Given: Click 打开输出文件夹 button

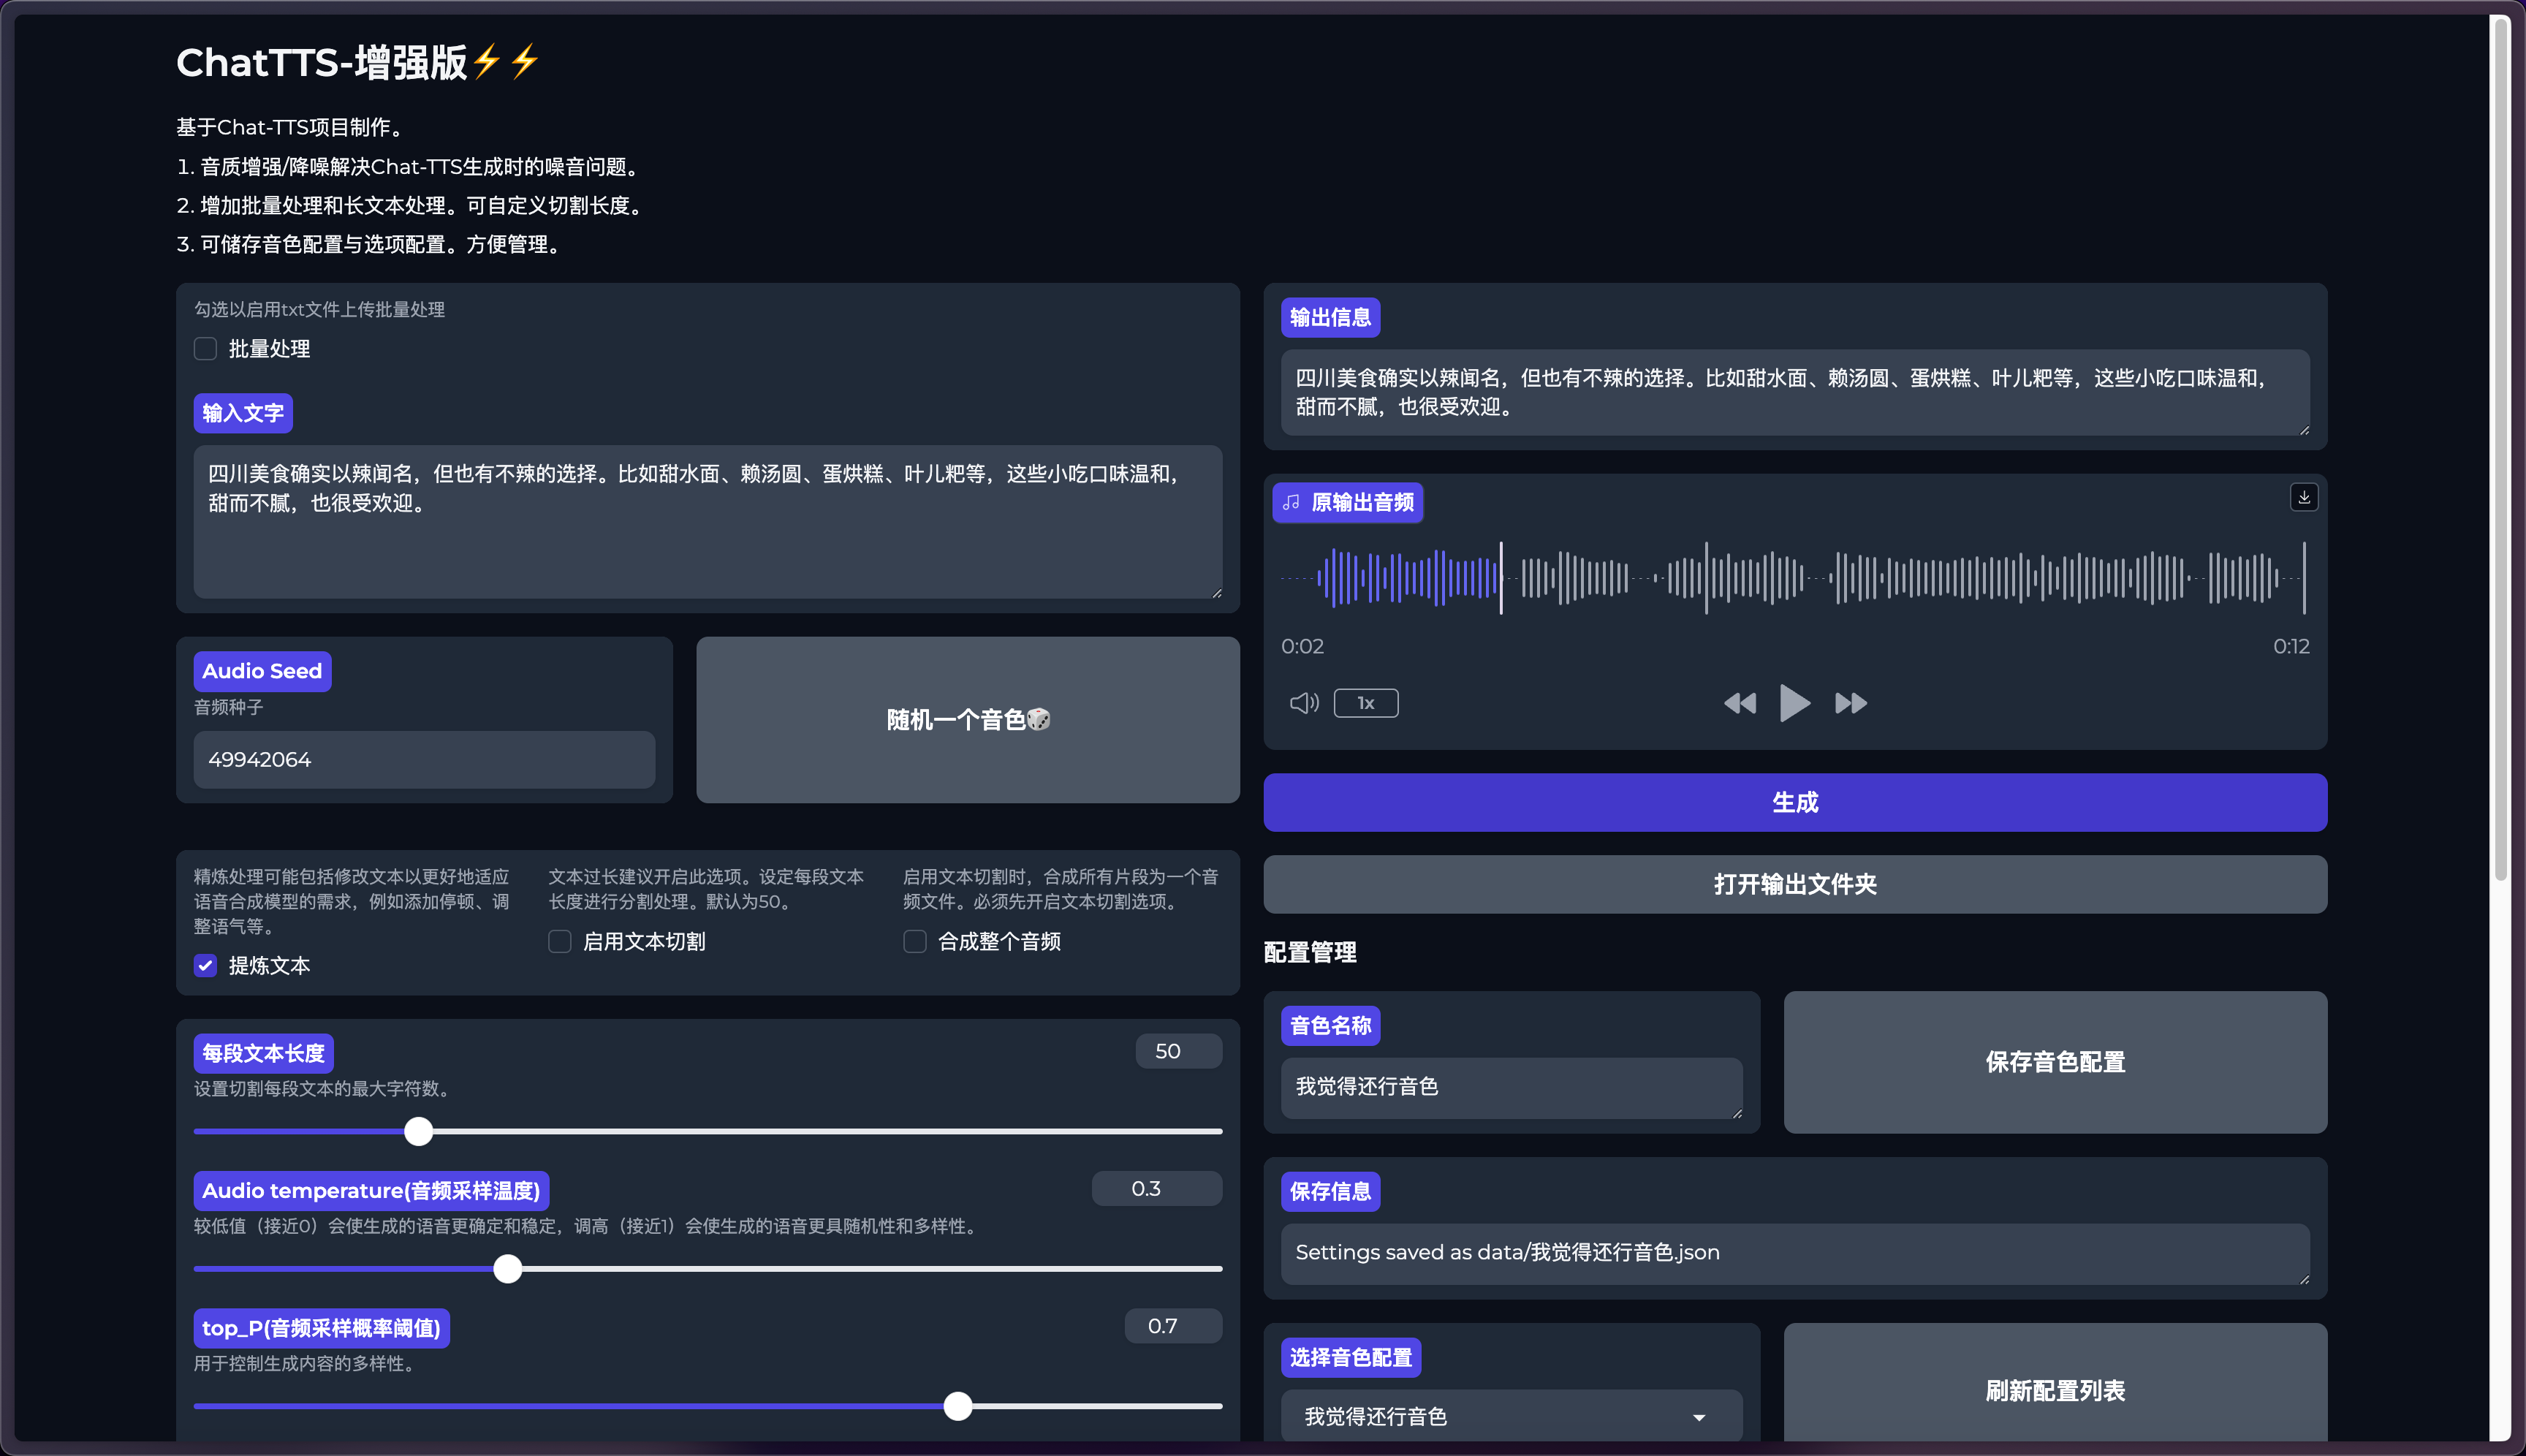Looking at the screenshot, I should pos(1794,884).
